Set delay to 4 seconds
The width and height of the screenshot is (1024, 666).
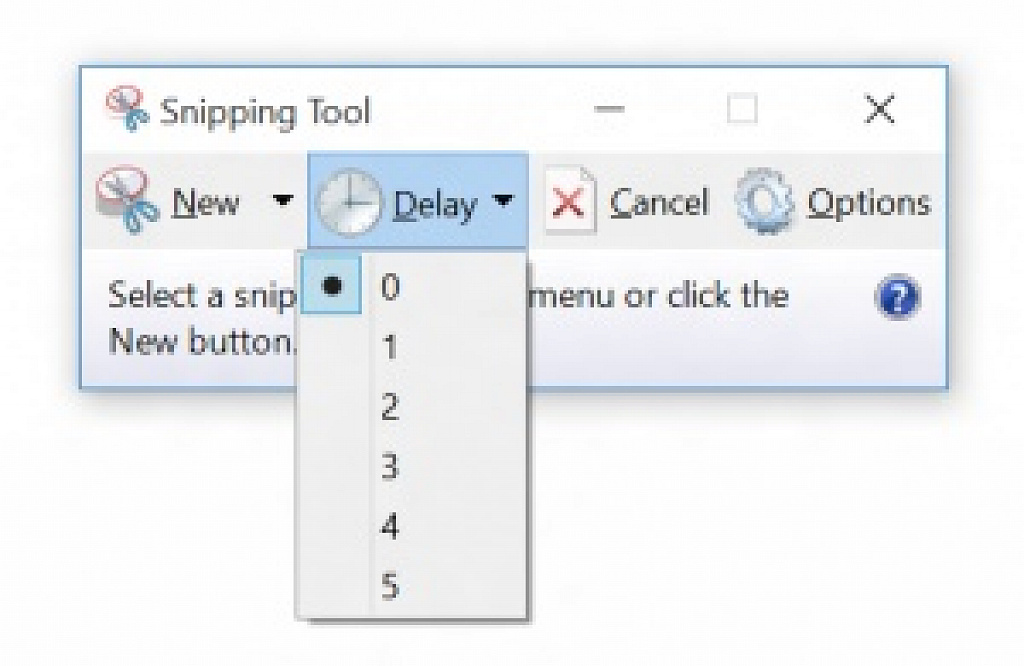413,526
